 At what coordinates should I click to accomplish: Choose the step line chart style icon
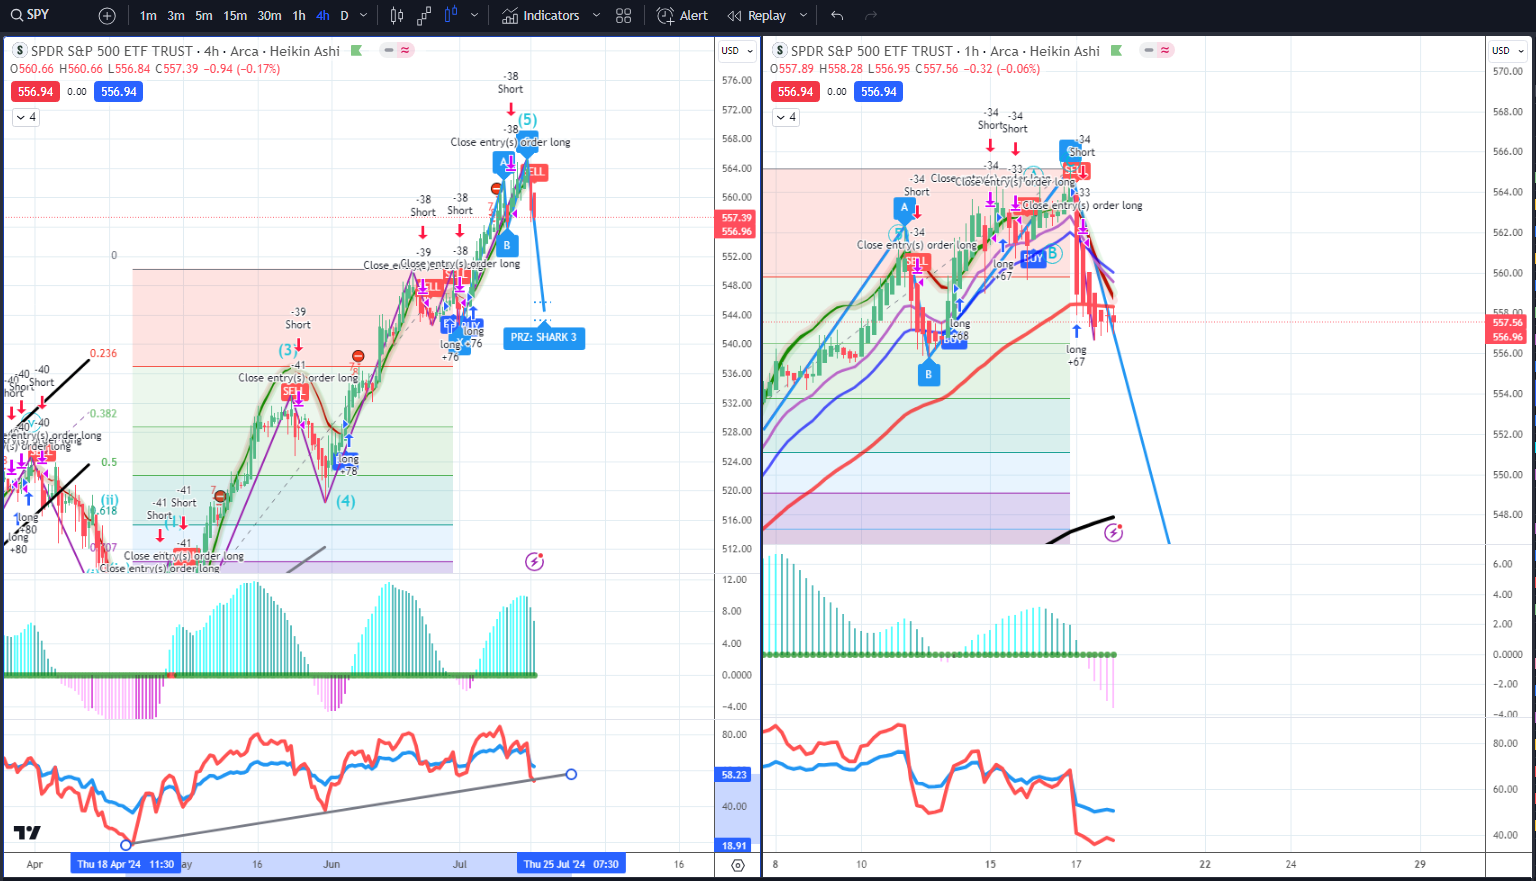[x=424, y=16]
